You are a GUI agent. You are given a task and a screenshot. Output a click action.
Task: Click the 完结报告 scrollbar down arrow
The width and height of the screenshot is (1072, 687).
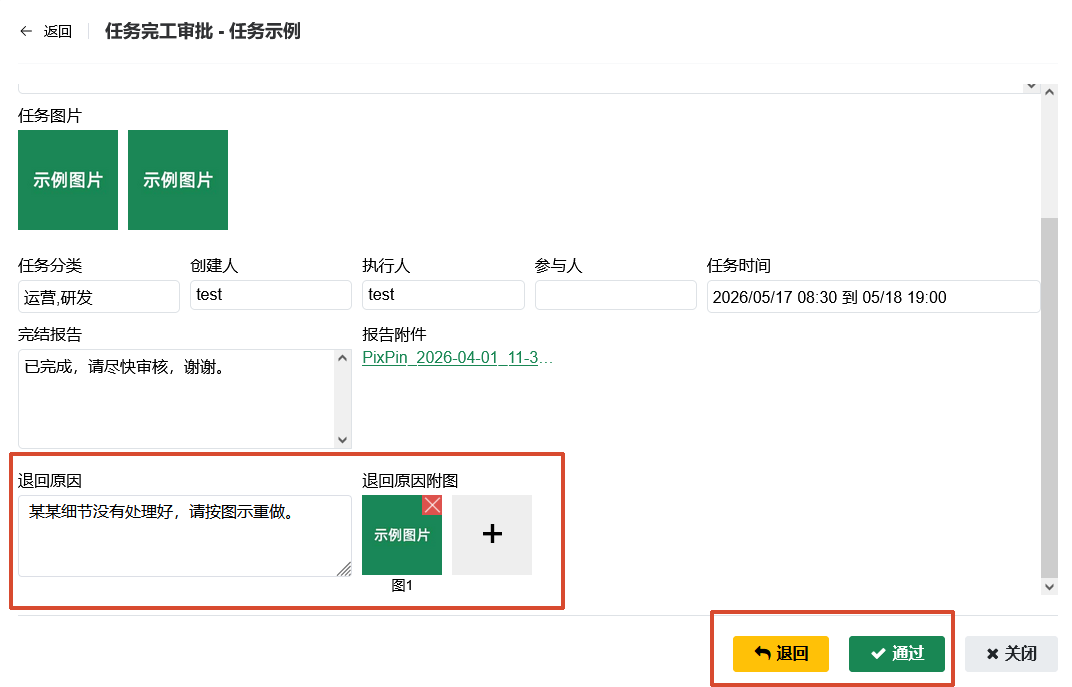point(343,440)
